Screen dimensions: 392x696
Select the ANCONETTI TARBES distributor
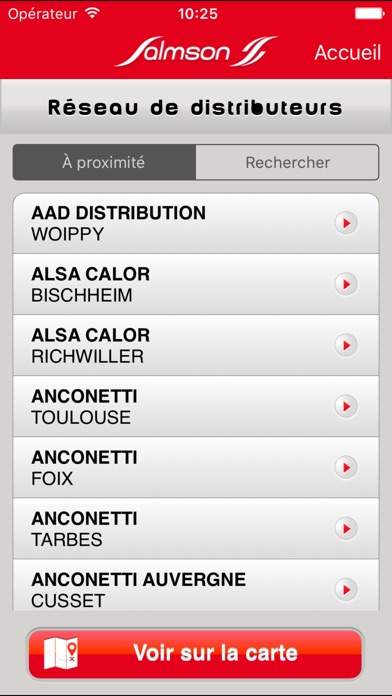[x=196, y=529]
